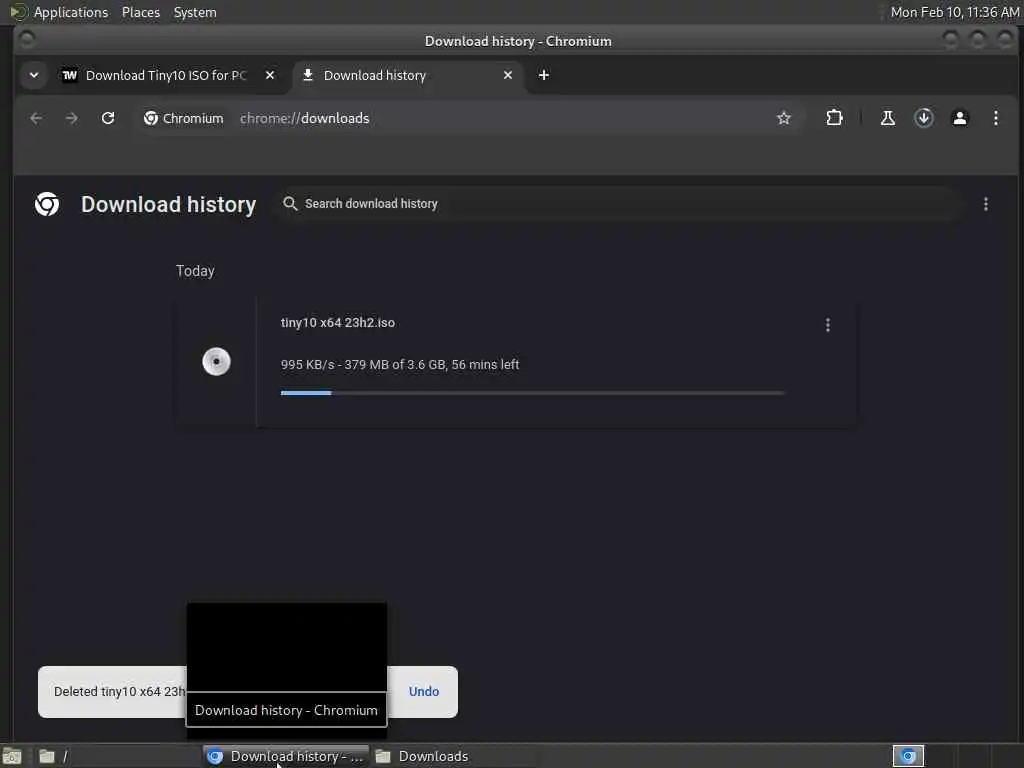Undo the deleted download
1024x768 pixels.
click(x=424, y=692)
